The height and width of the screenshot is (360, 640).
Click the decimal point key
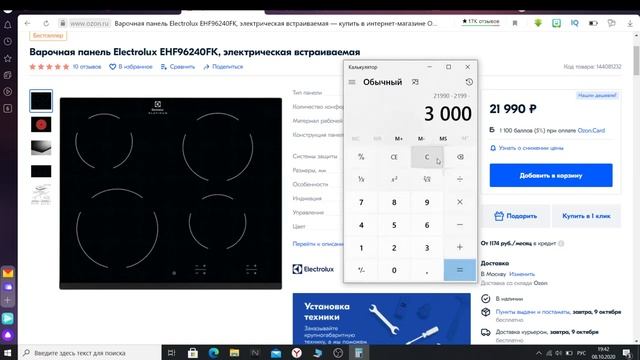(x=427, y=270)
